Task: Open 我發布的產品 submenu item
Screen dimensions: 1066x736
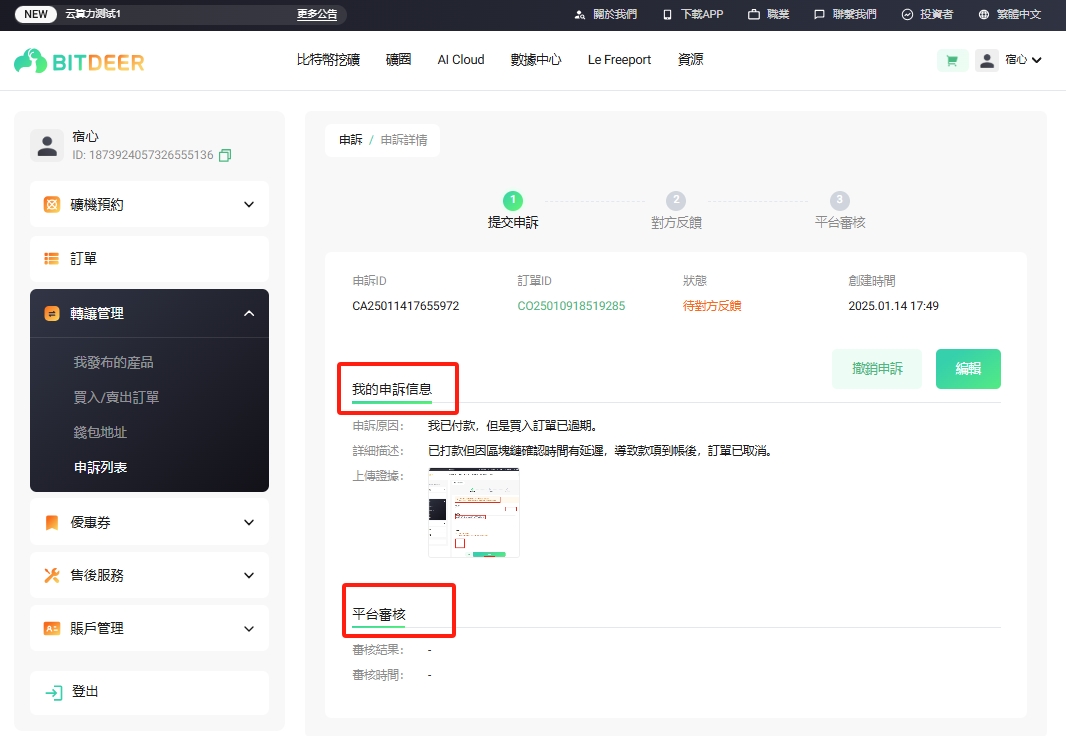Action: point(114,362)
